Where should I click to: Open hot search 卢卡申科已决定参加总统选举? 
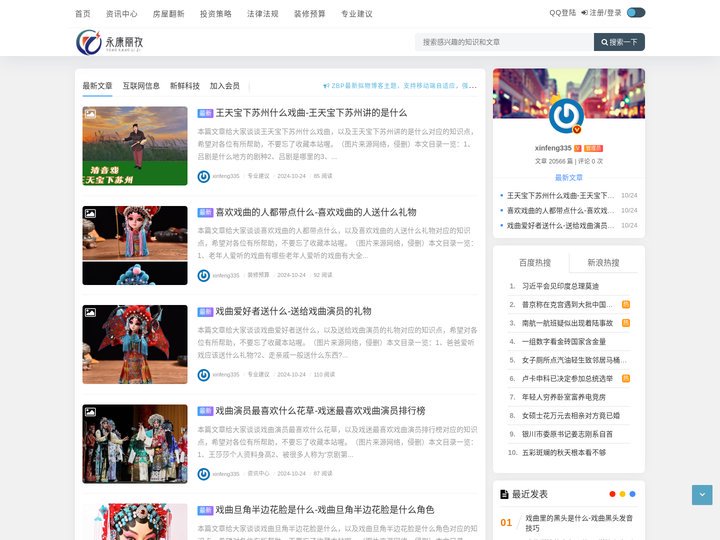[567, 379]
